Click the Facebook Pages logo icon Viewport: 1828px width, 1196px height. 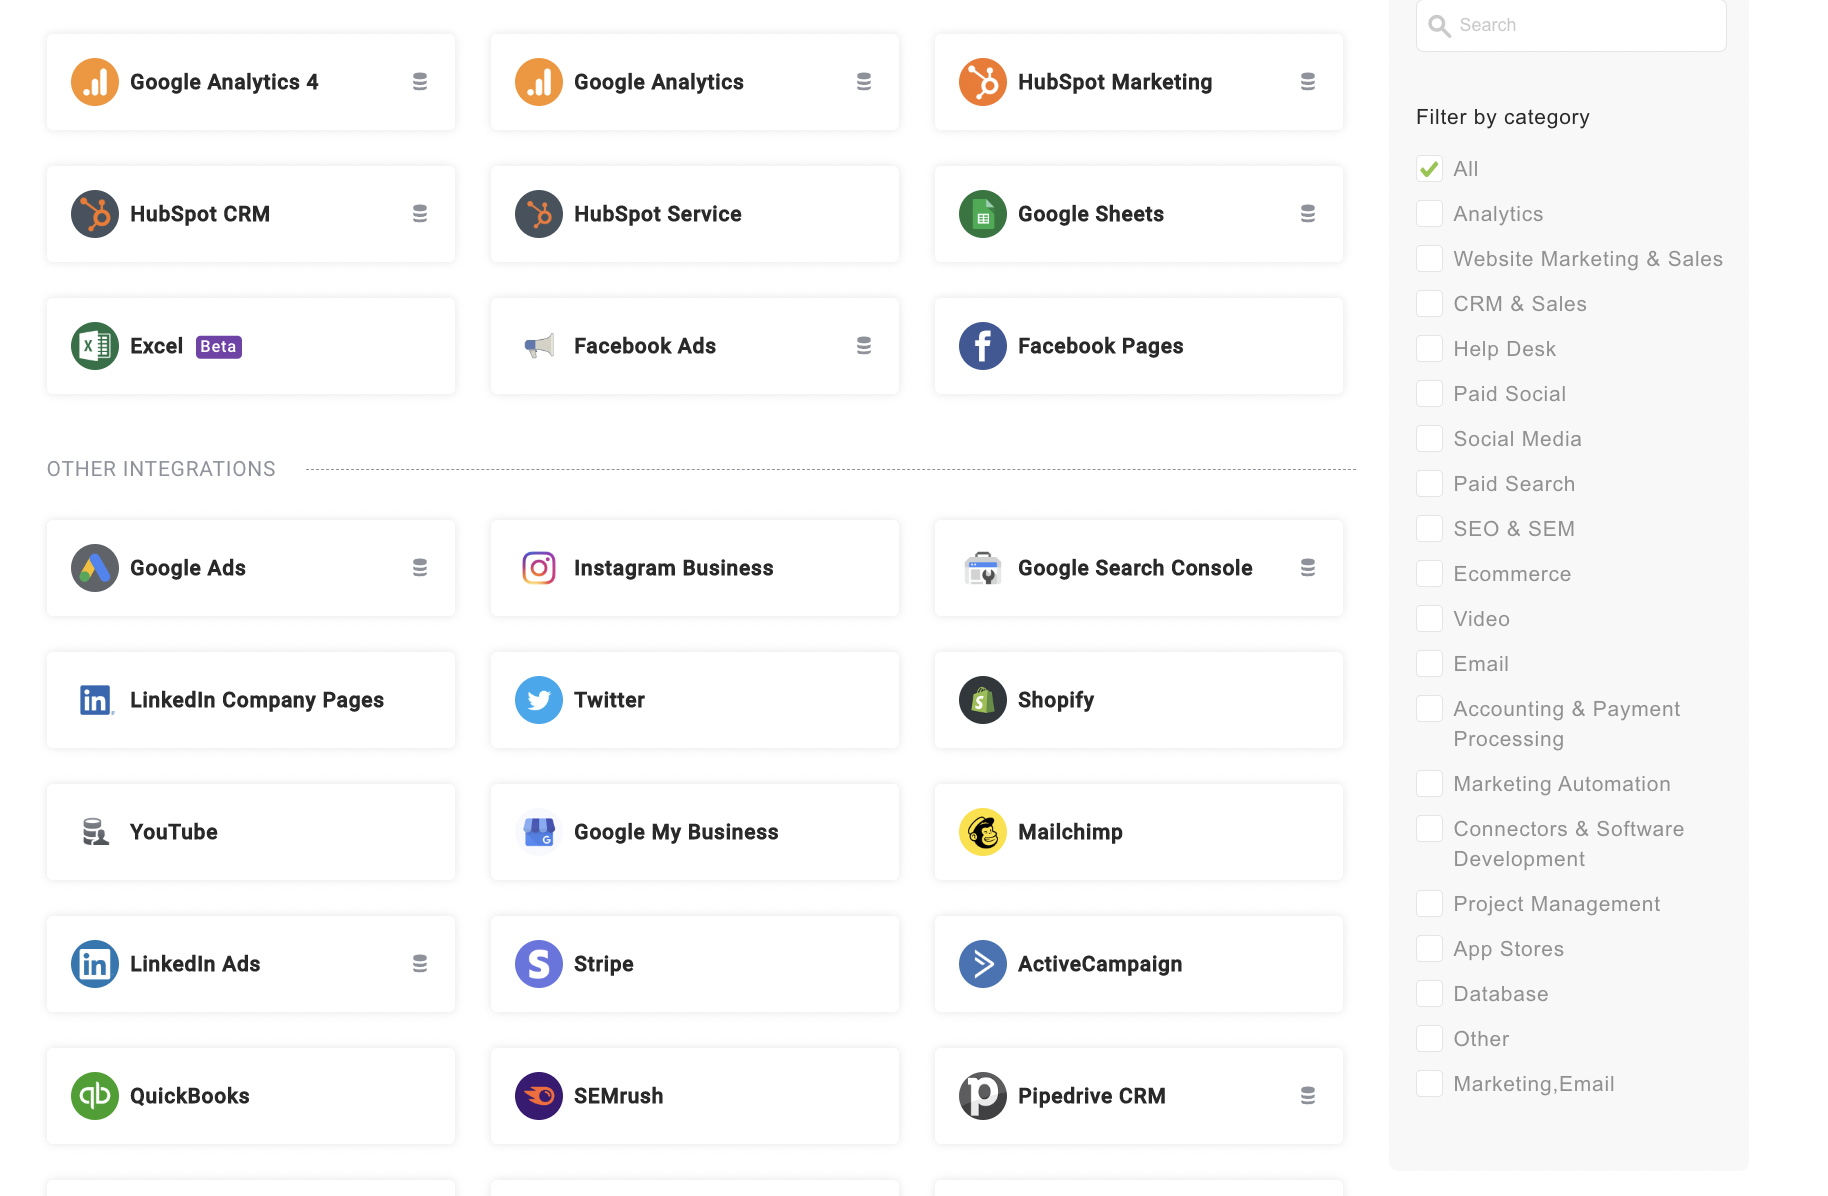(983, 346)
